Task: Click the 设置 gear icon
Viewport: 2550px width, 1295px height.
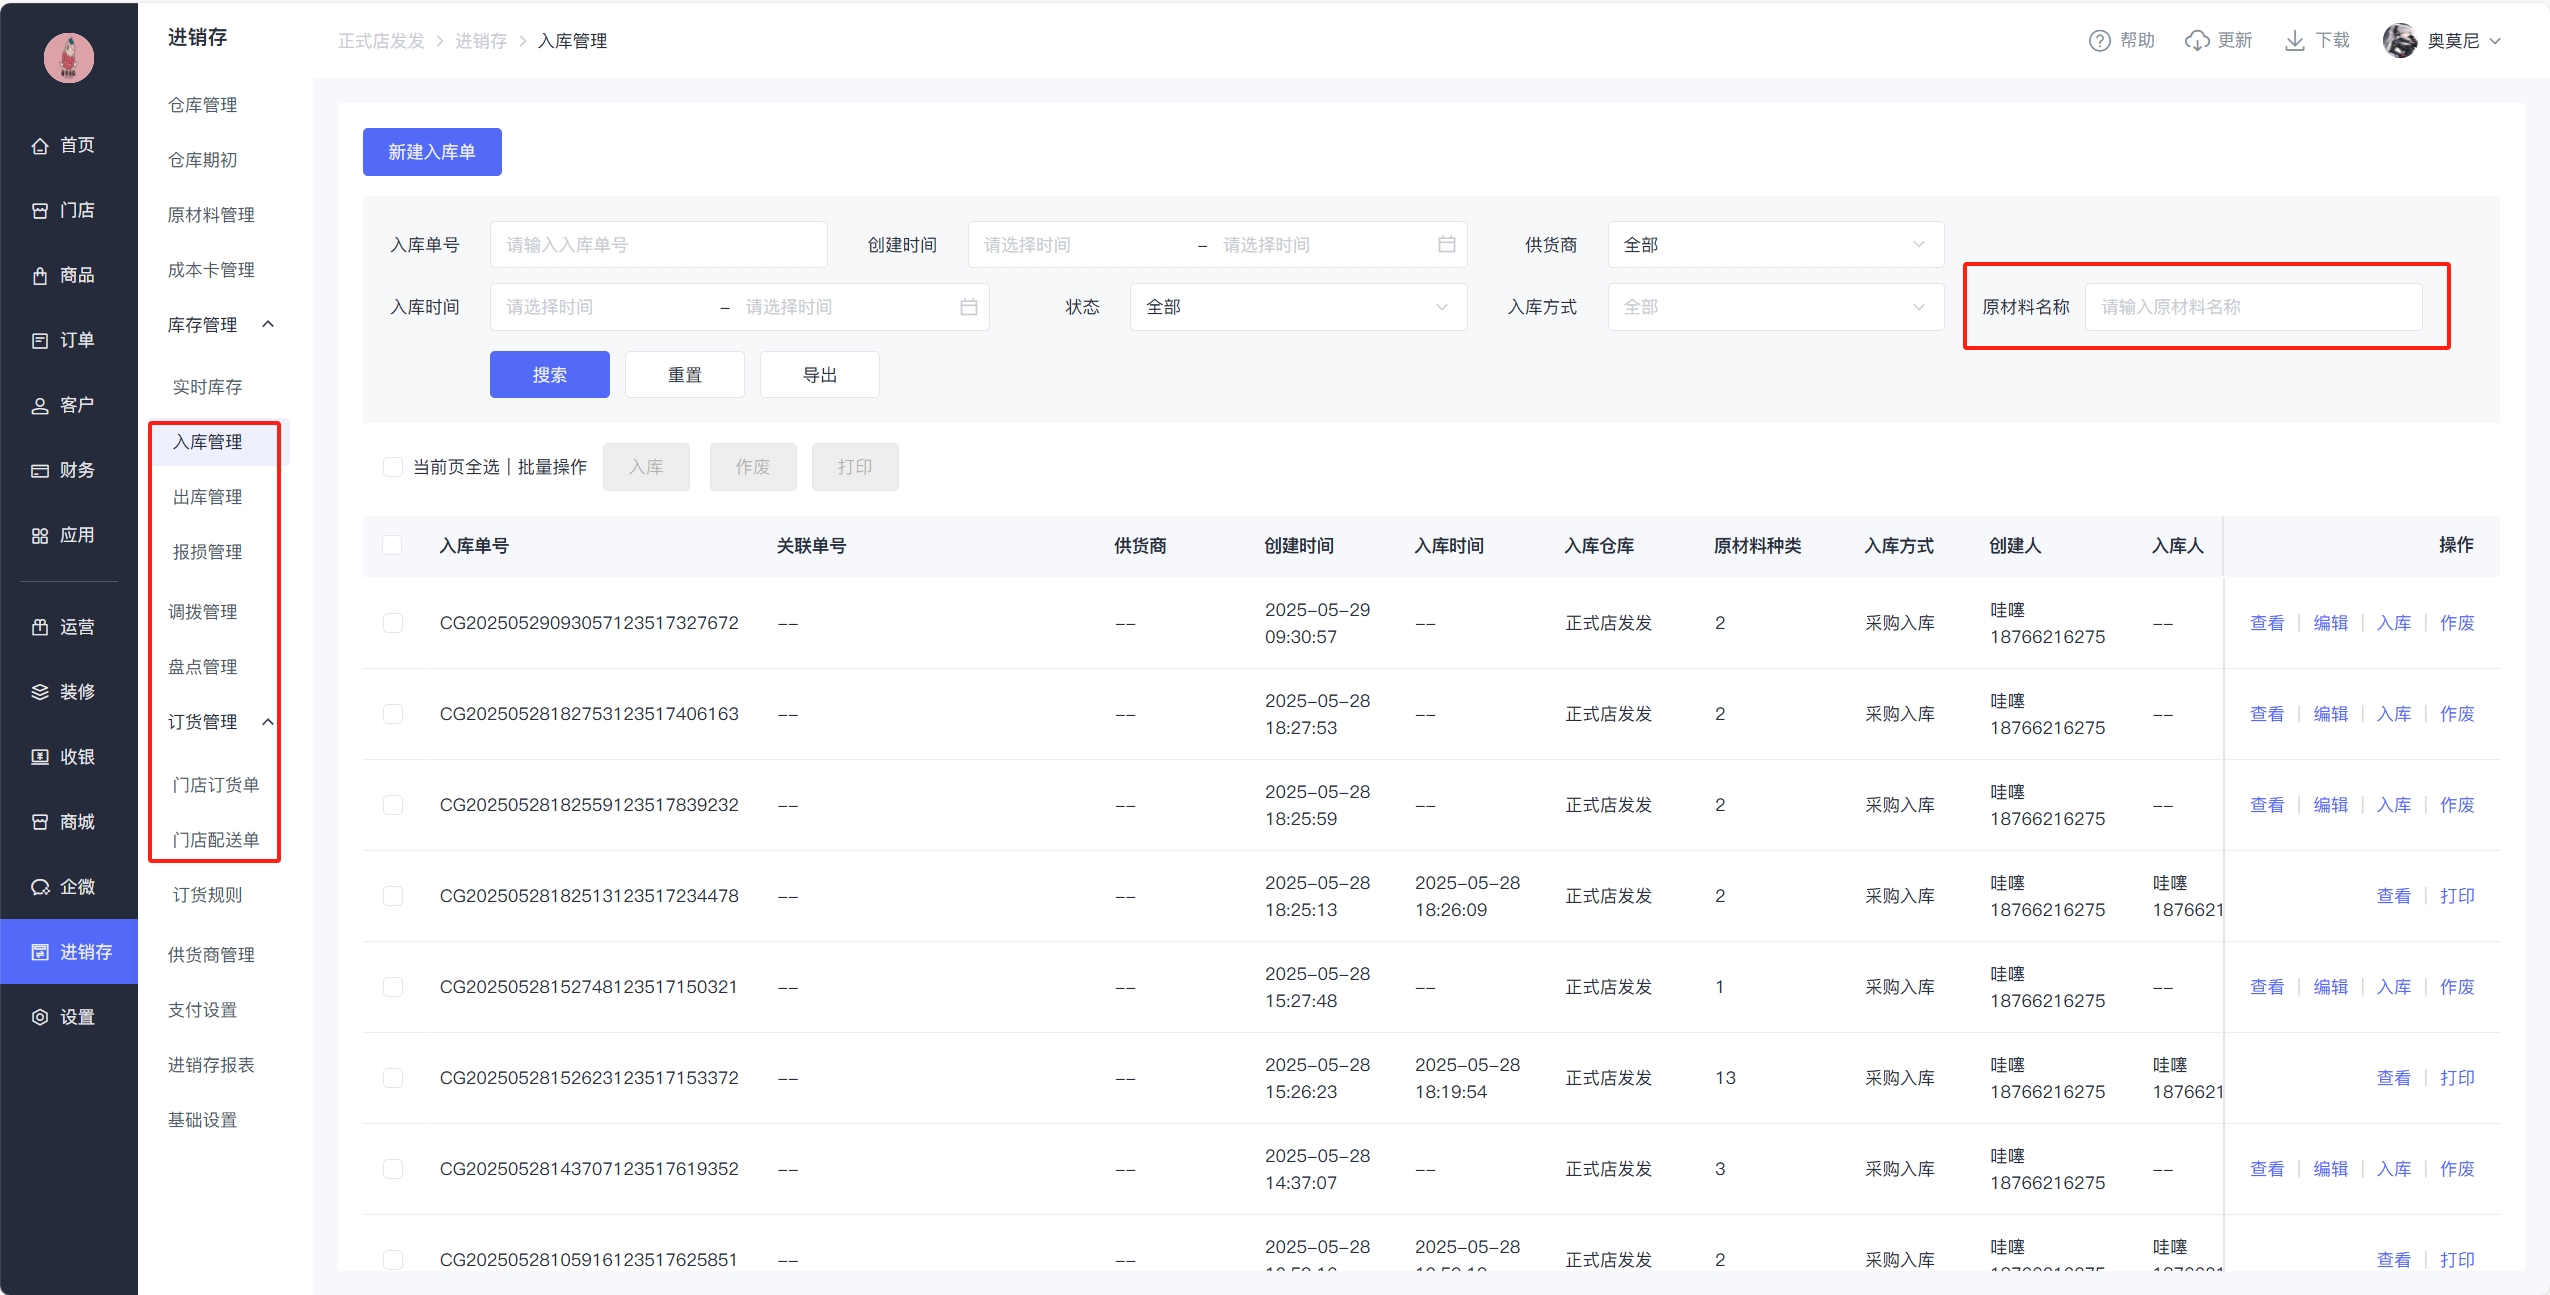Action: click(40, 1017)
